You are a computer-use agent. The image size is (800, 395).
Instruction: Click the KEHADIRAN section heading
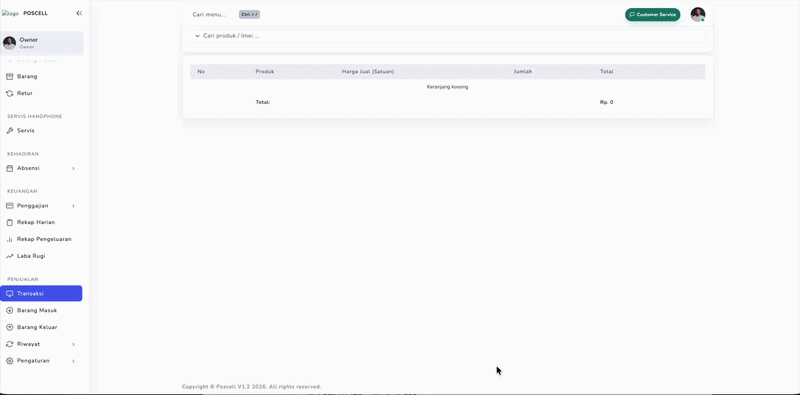coord(23,154)
